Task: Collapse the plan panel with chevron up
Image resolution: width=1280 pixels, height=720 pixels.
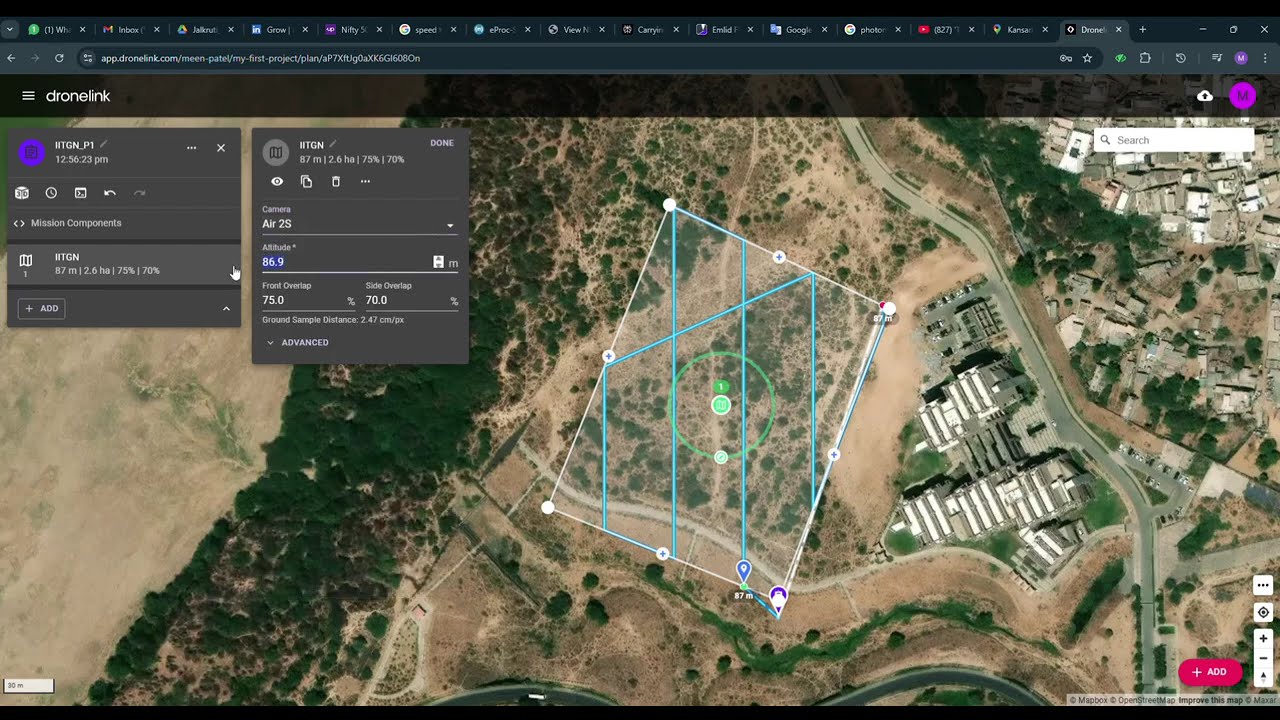Action: point(226,309)
